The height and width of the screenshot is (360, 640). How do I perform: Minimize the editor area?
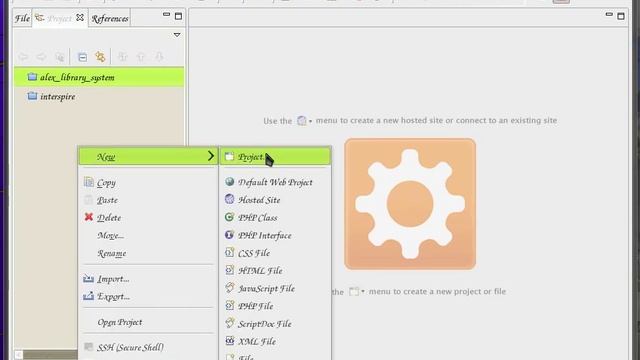tap(609, 15)
